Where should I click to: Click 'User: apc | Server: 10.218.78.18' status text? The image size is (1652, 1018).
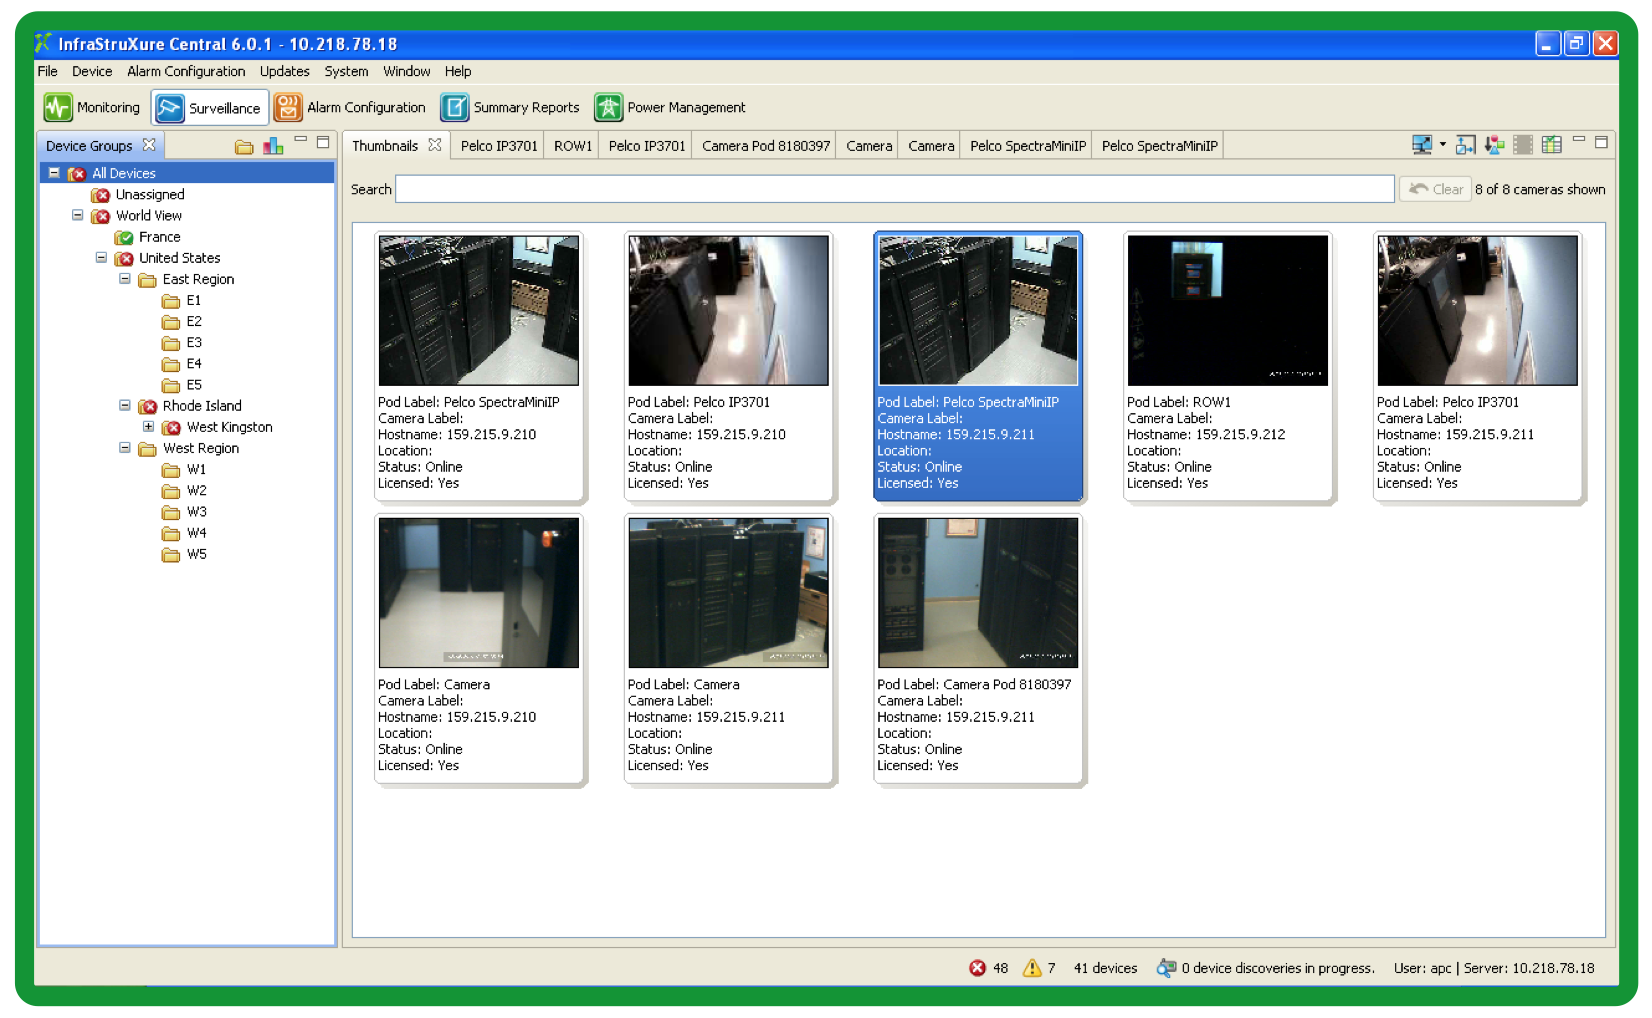coord(1494,968)
